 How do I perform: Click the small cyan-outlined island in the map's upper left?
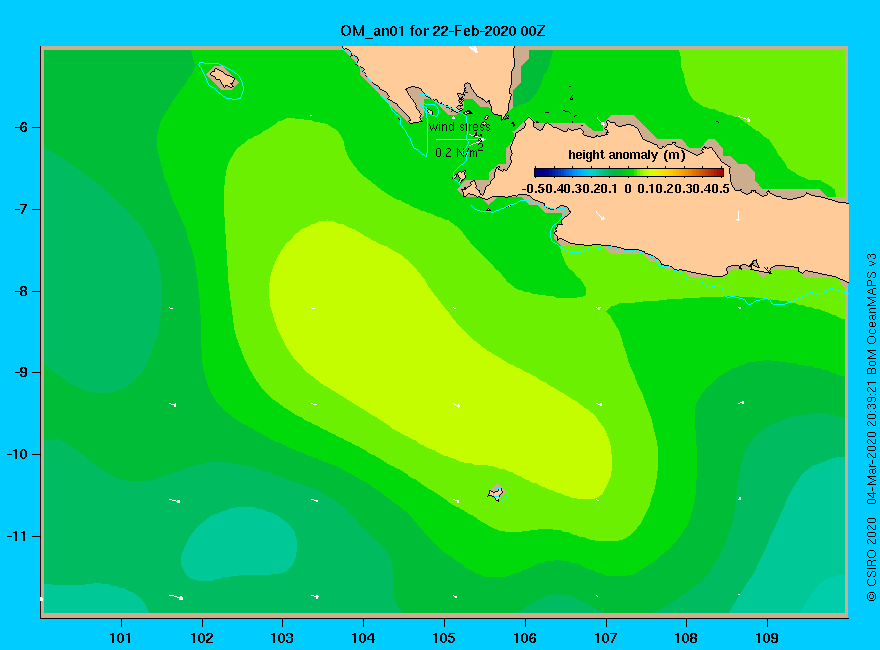[222, 78]
